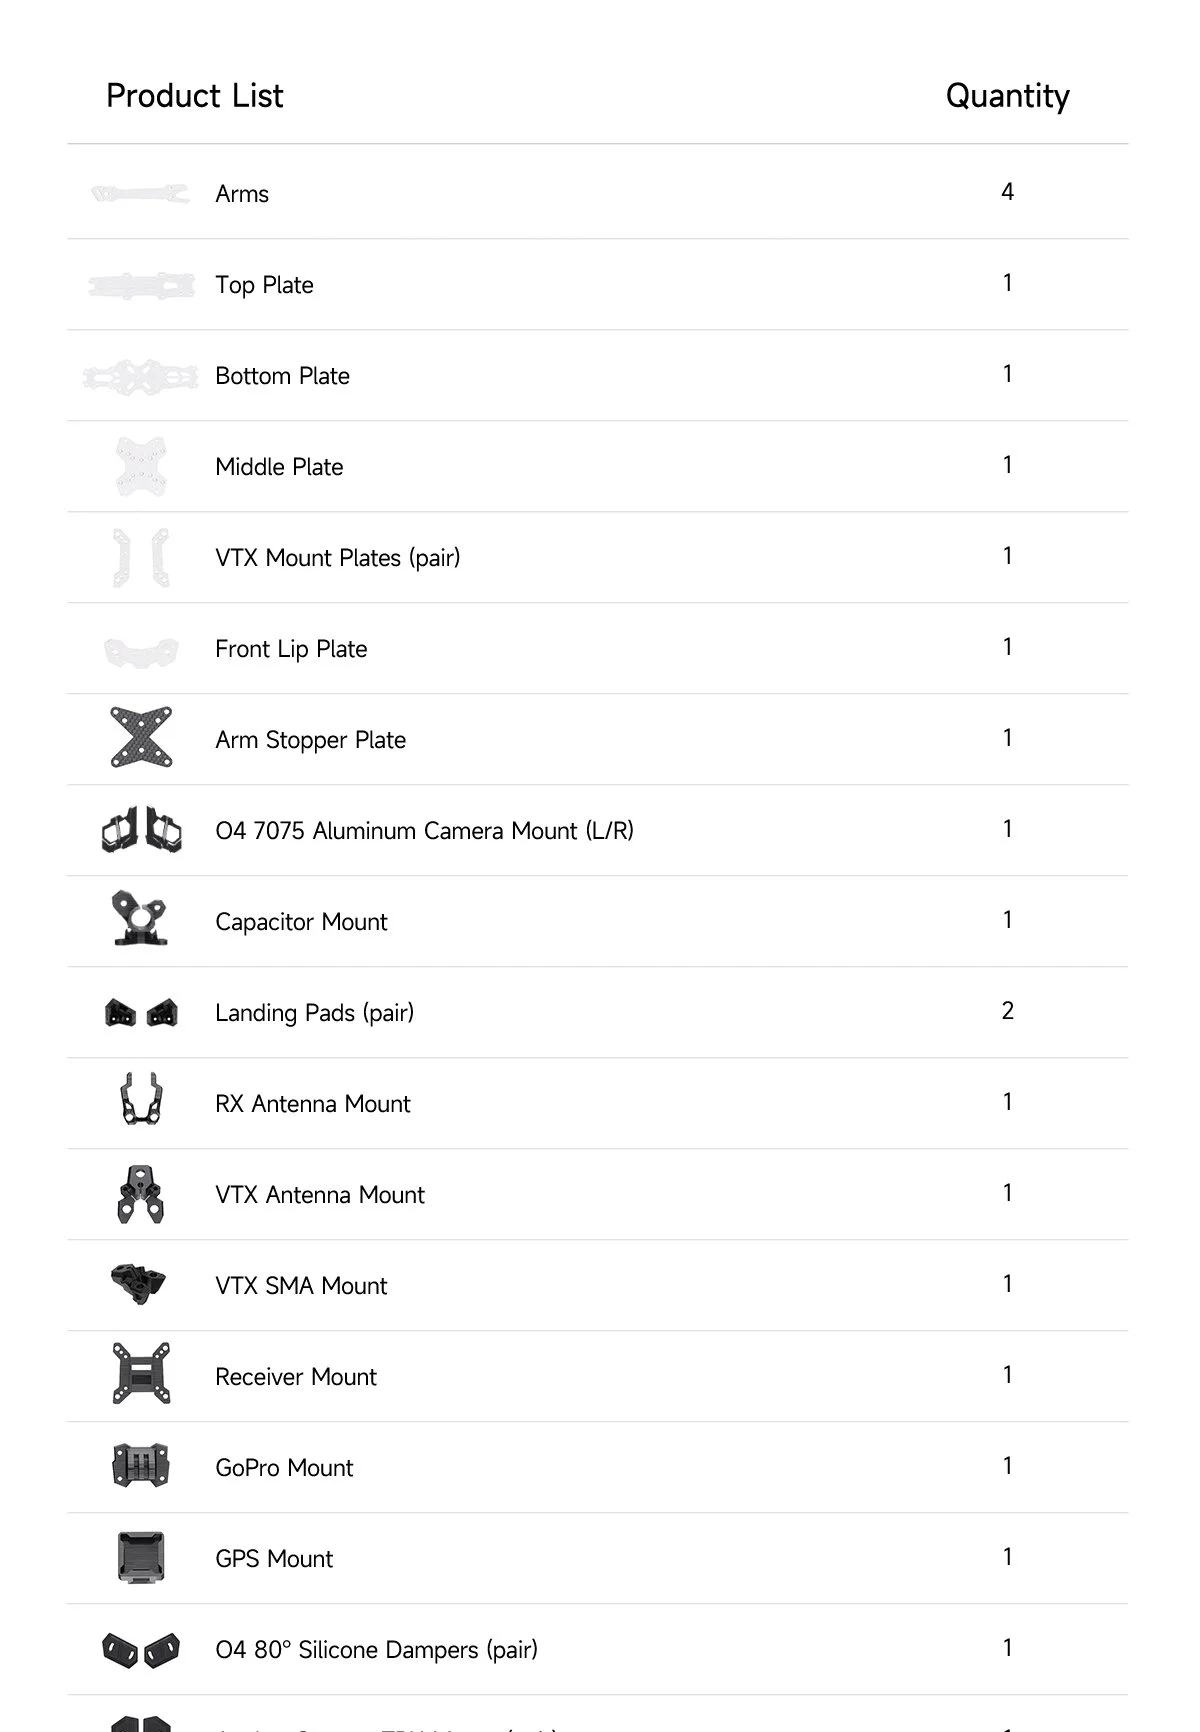Click the Arms part thumbnail
Image resolution: width=1200 pixels, height=1732 pixels.
(x=140, y=193)
